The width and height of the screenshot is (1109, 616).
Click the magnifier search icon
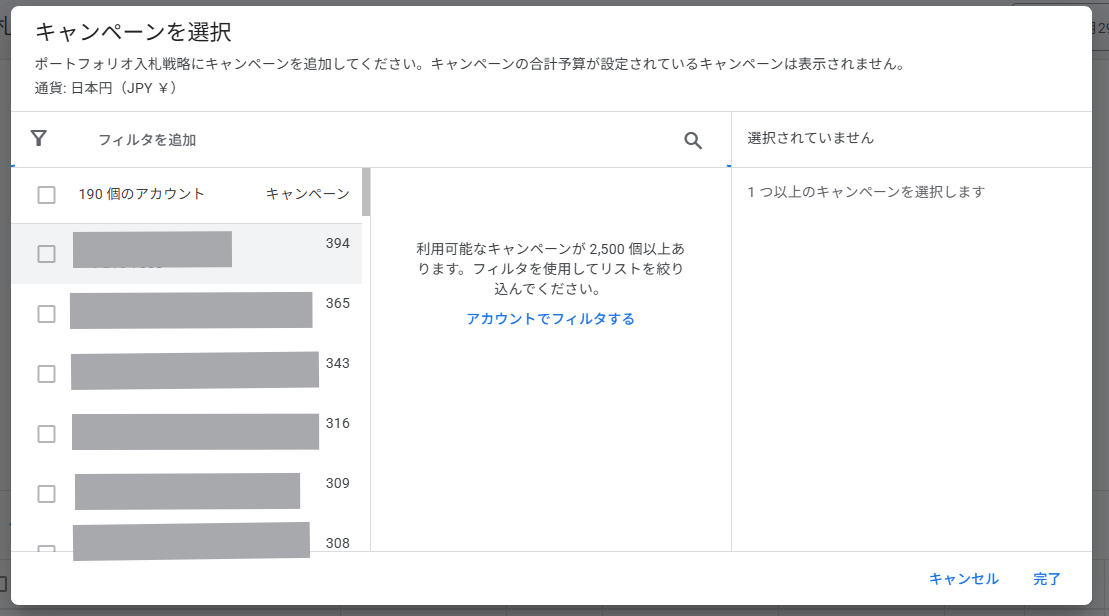point(693,141)
